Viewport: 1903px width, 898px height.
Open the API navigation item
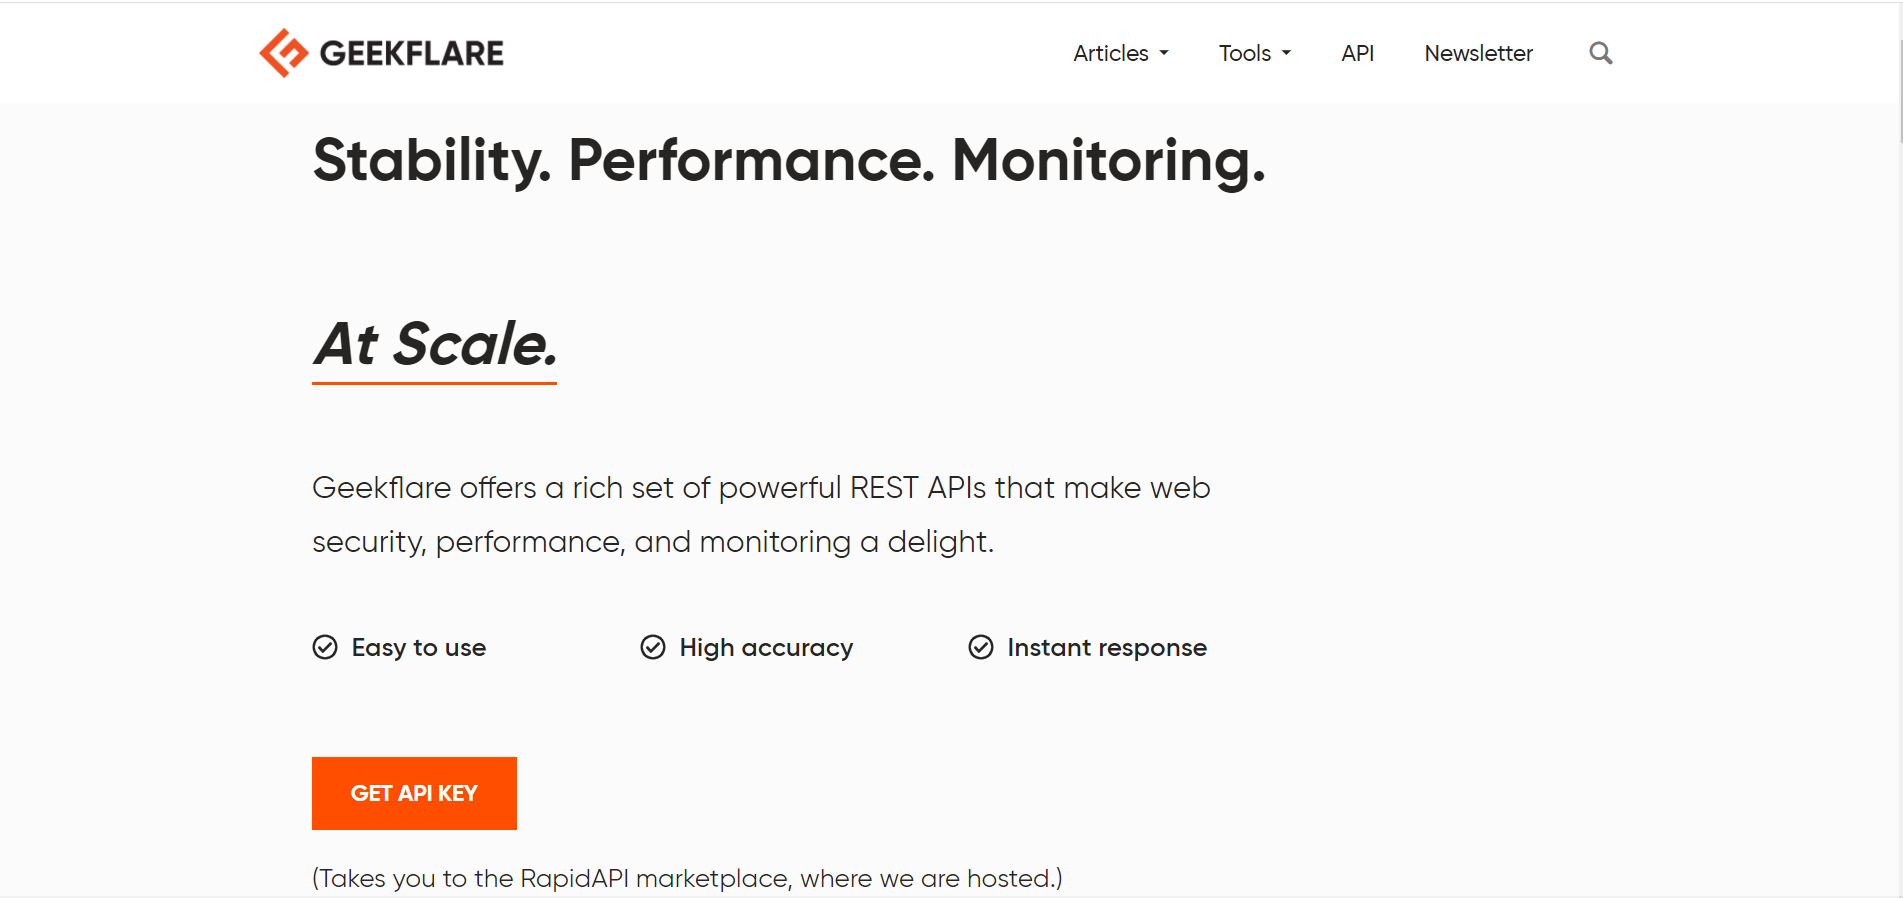click(1357, 53)
